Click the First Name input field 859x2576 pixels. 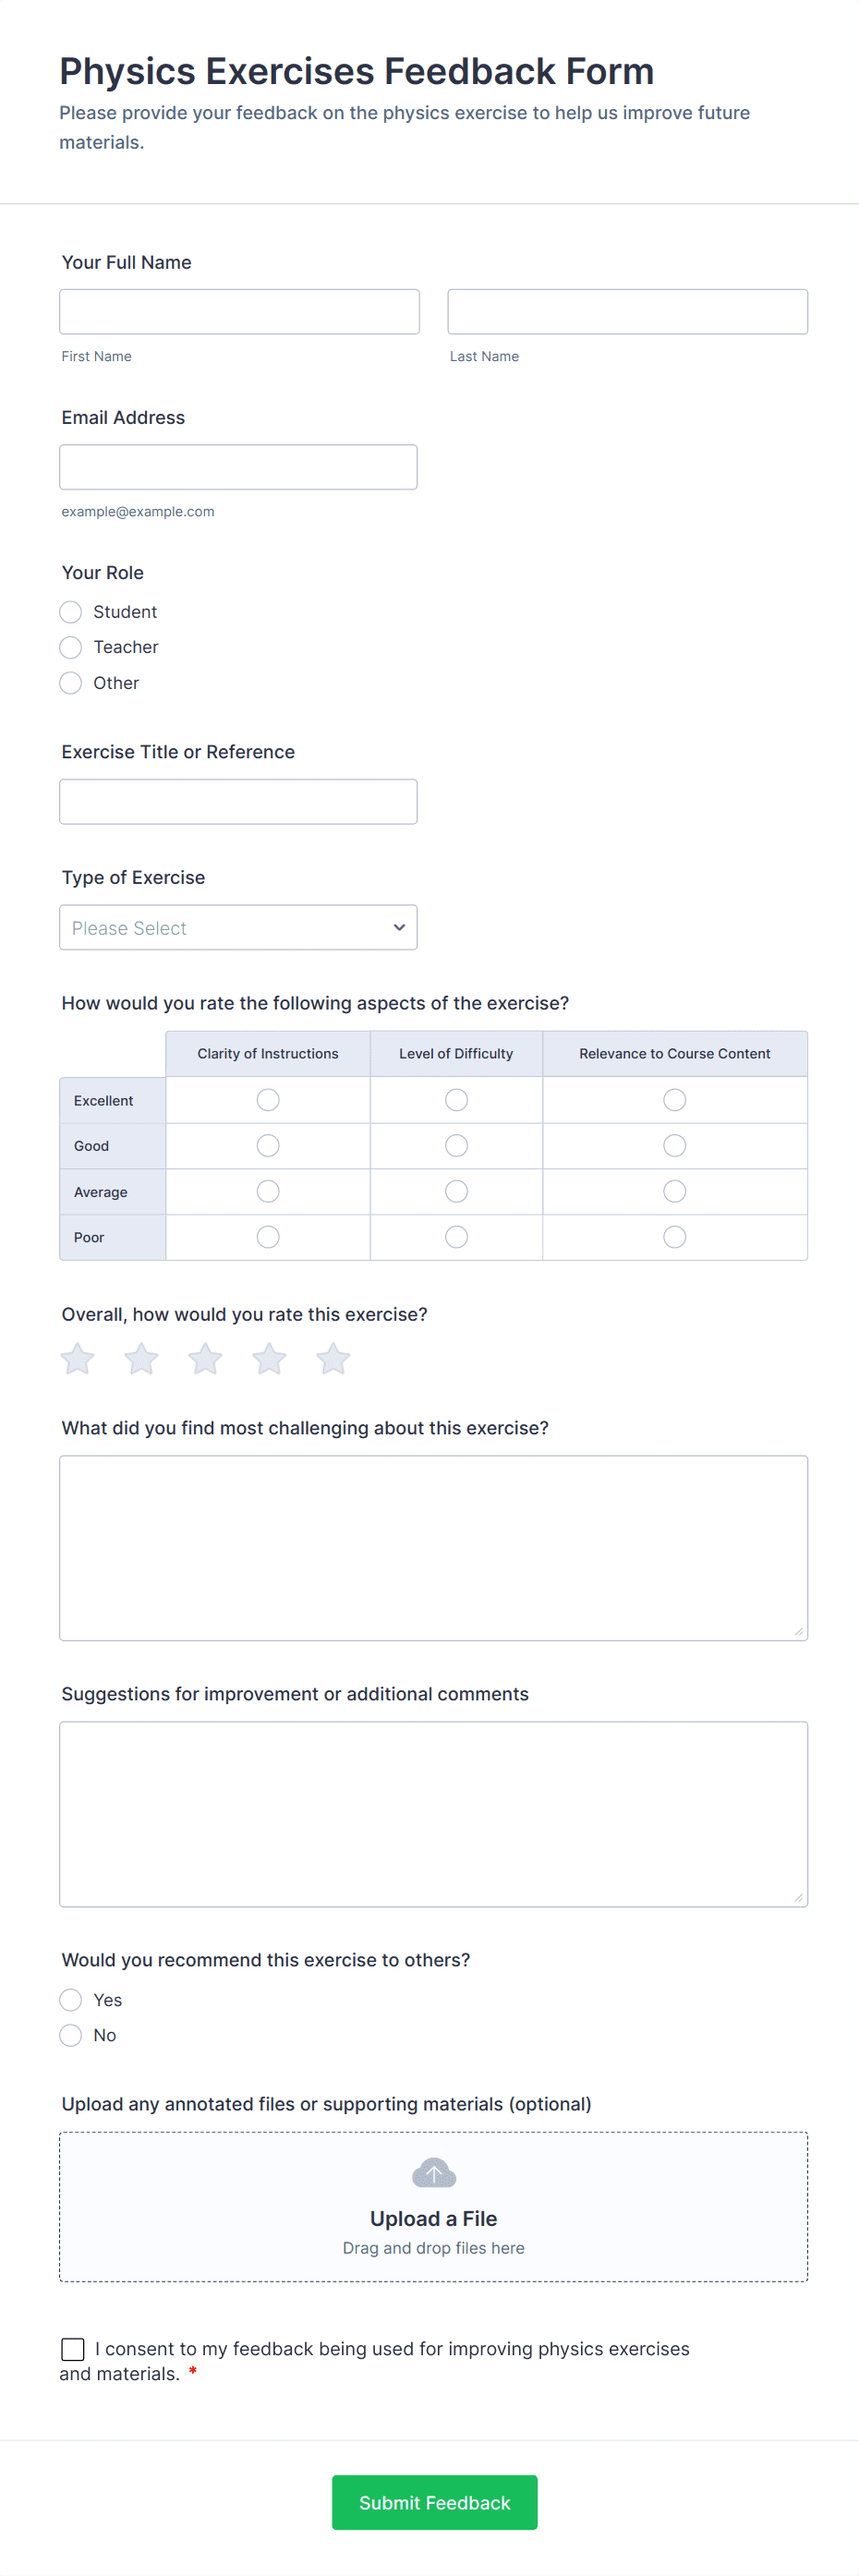click(239, 311)
